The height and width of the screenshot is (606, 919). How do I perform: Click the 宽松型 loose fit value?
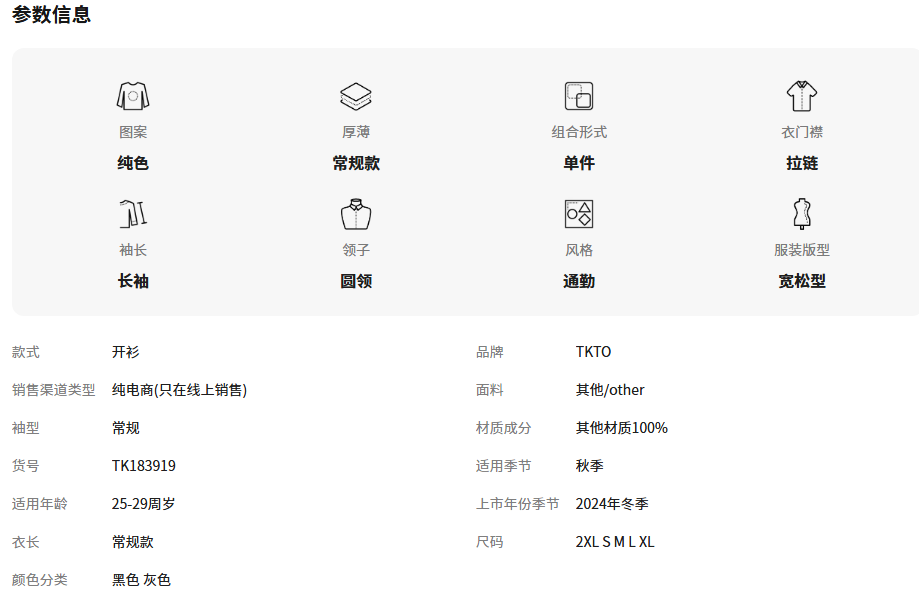(x=802, y=281)
